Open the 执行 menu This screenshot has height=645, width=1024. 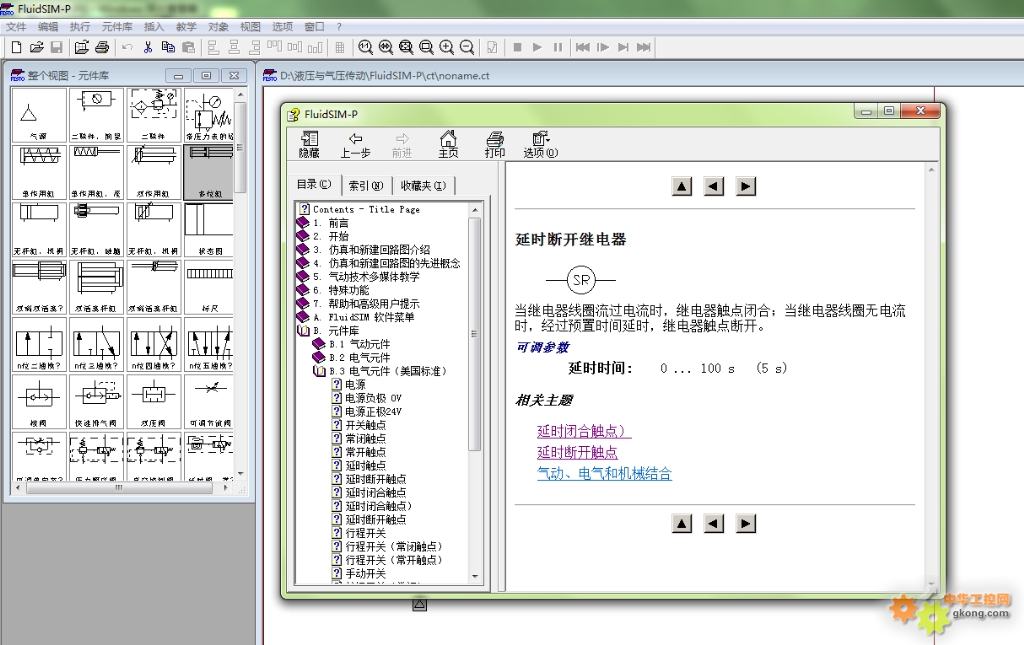pyautogui.click(x=80, y=27)
